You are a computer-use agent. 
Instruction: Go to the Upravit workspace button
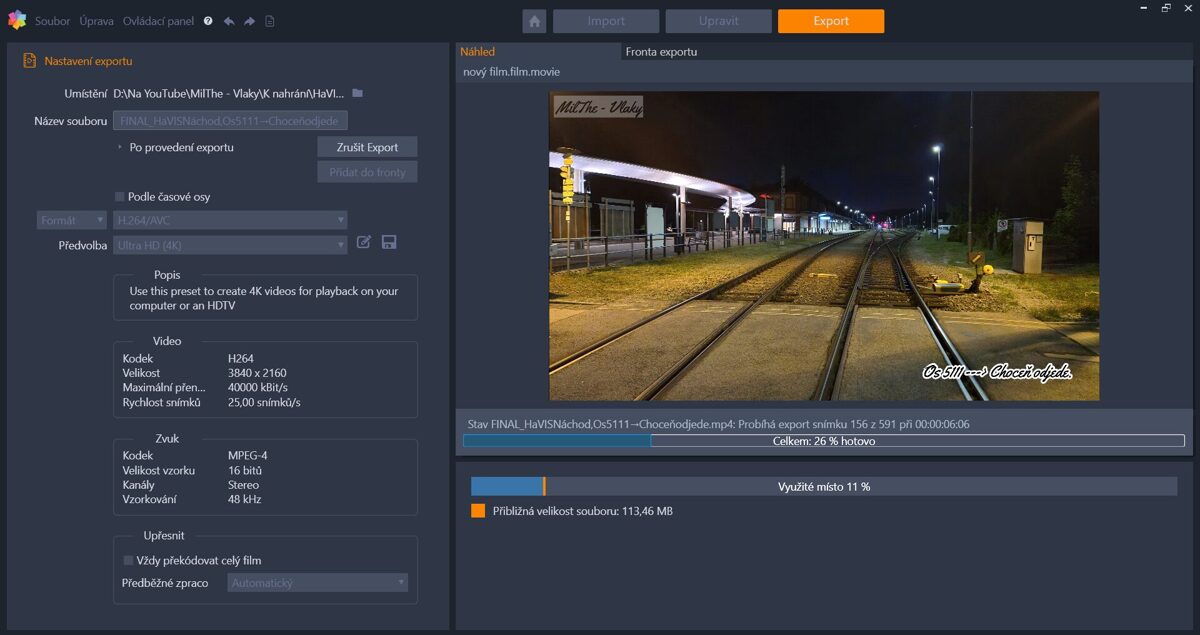coord(718,21)
